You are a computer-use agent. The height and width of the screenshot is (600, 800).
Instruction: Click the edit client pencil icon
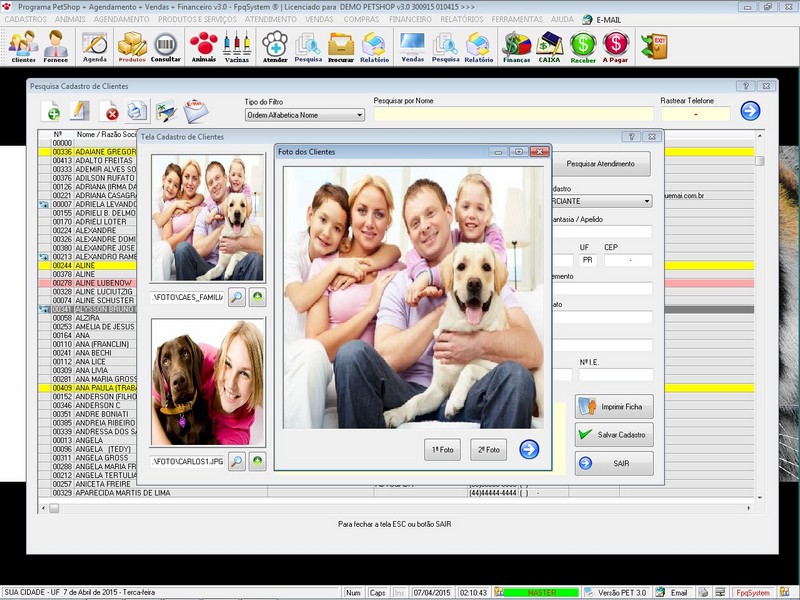[x=80, y=111]
